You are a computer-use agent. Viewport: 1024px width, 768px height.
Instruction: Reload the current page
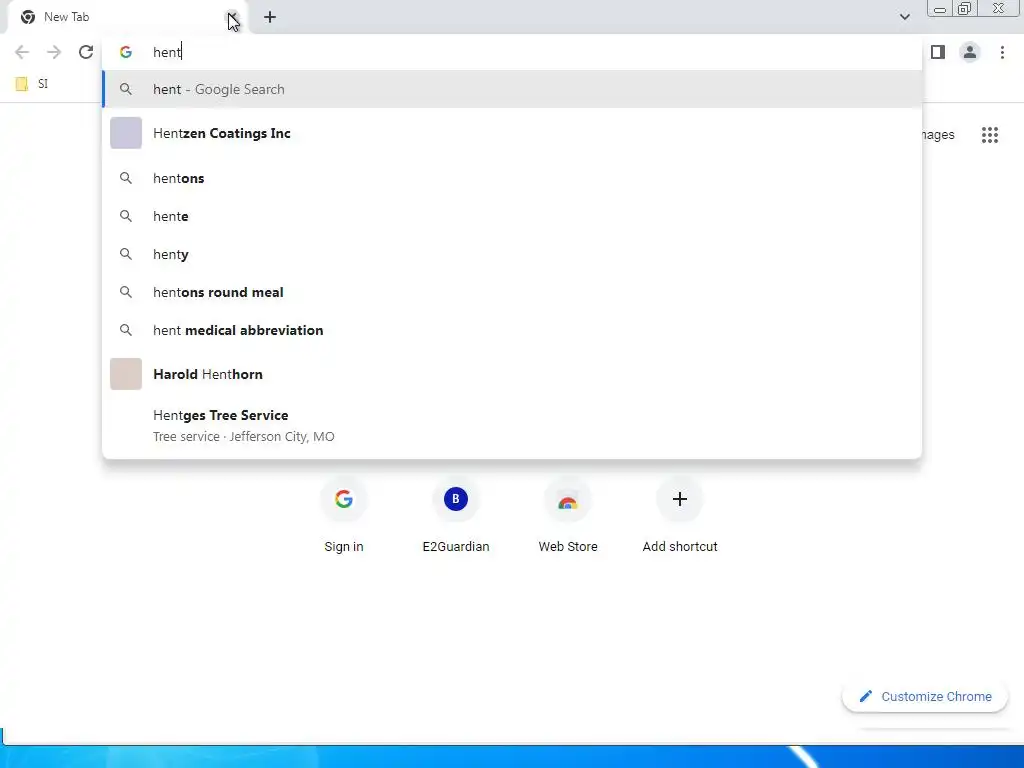point(86,52)
